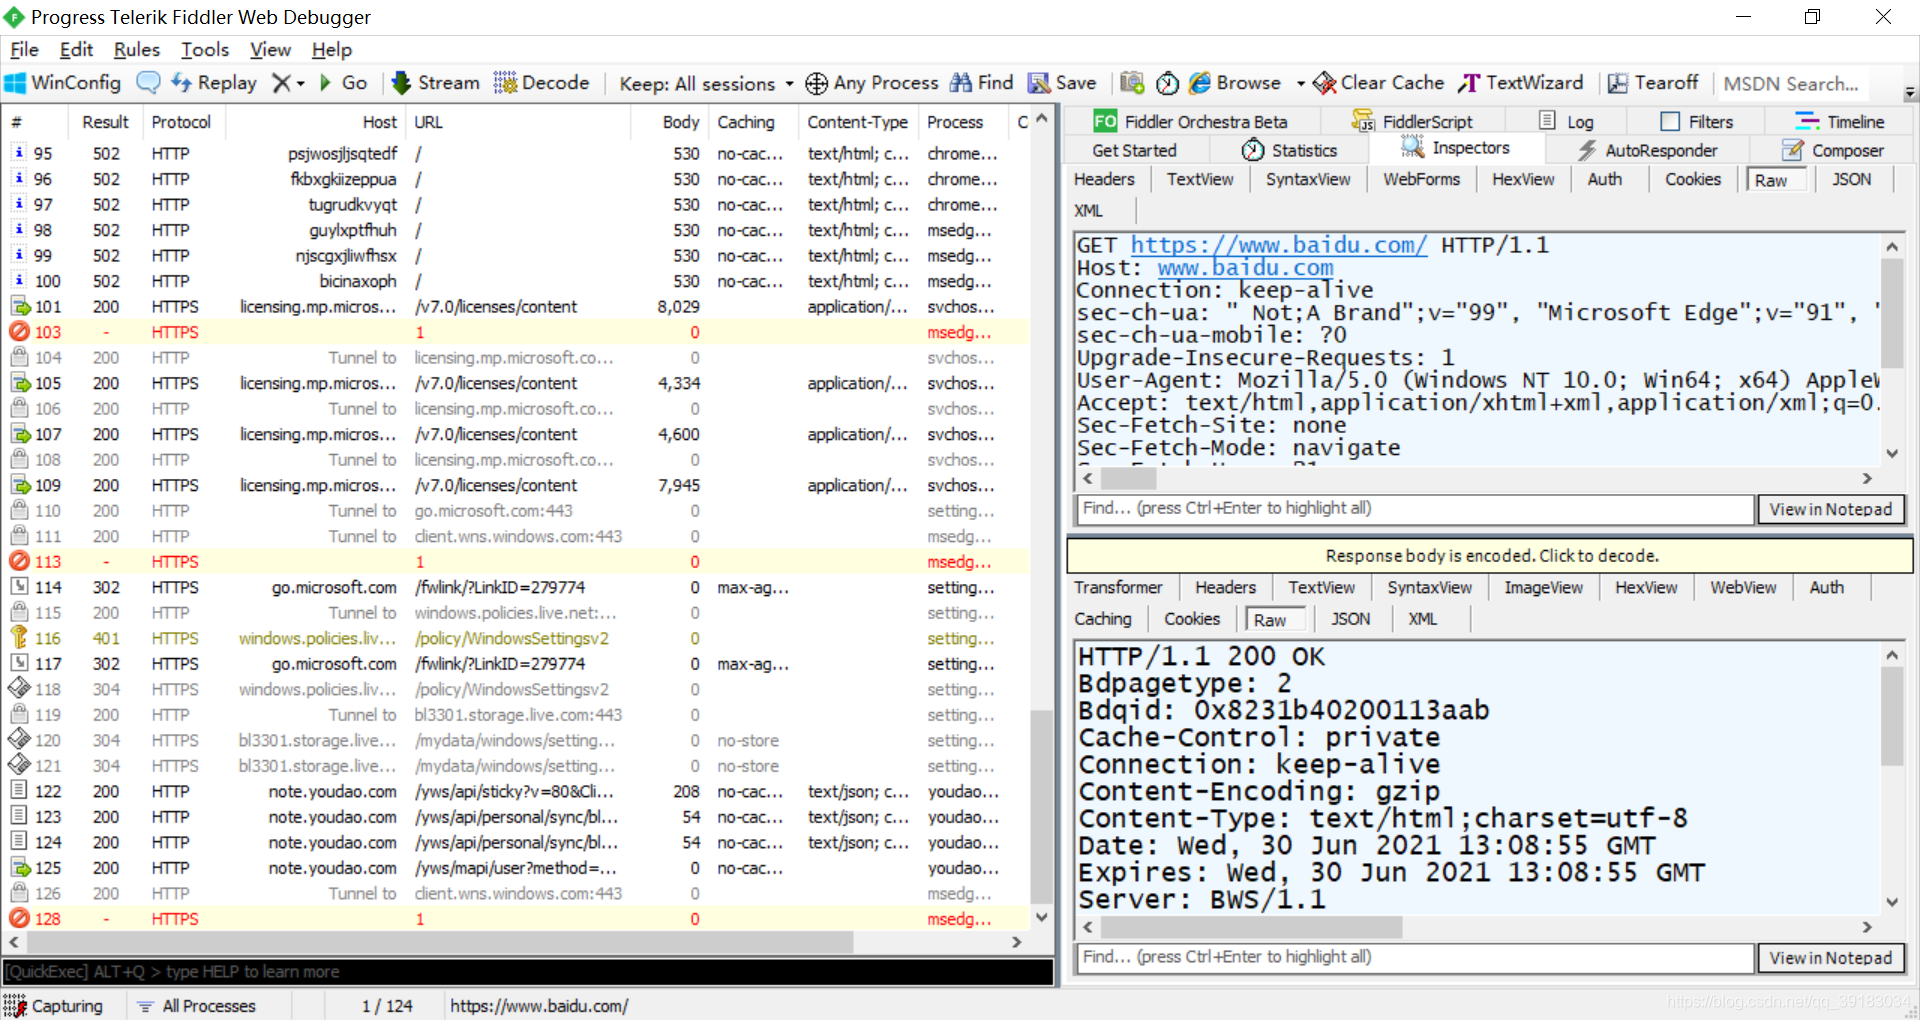Select the response WebView tab
Image resolution: width=1920 pixels, height=1020 pixels.
pos(1743,588)
